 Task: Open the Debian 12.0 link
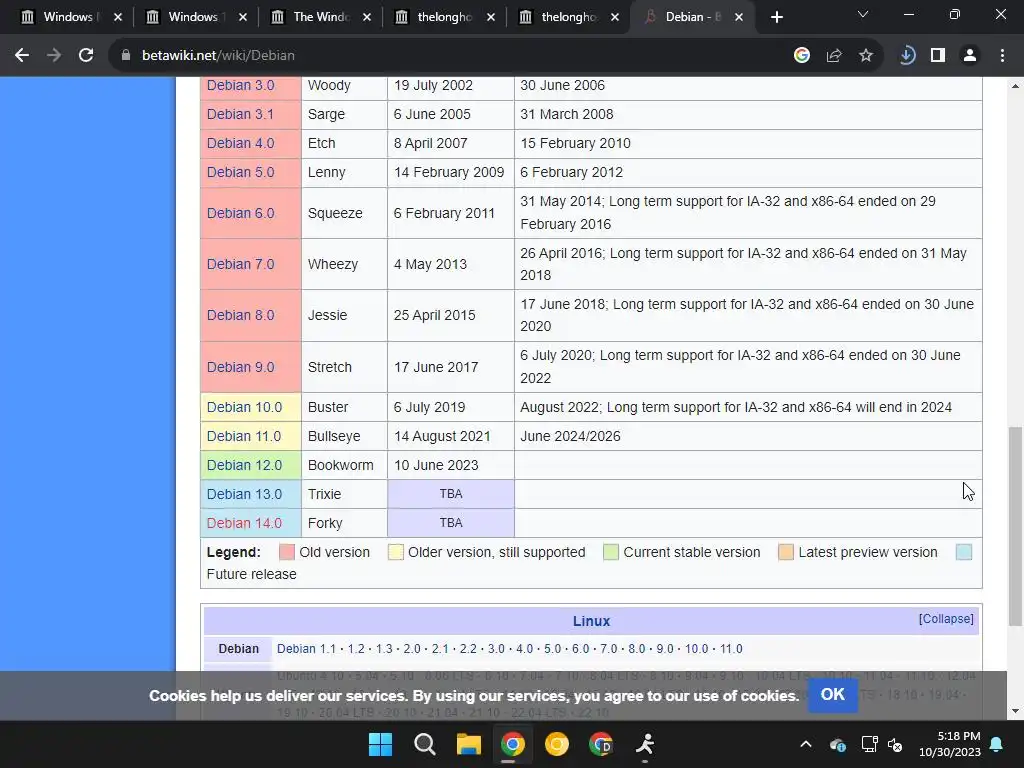(x=244, y=465)
